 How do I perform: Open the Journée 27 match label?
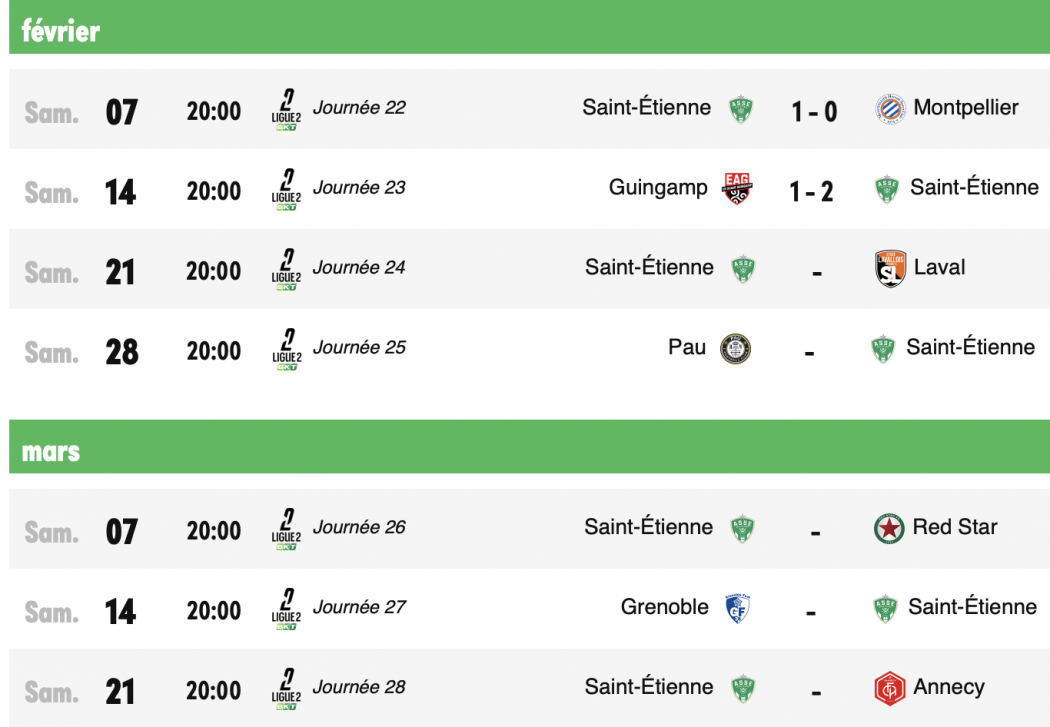359,608
